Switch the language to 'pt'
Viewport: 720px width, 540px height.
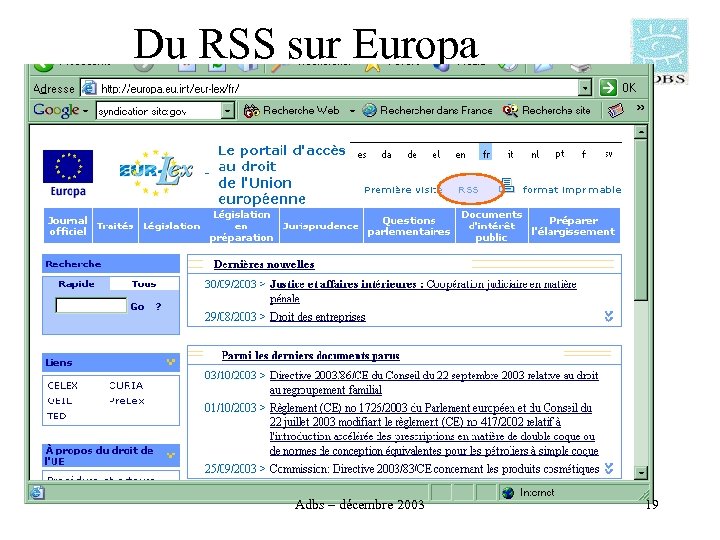(x=559, y=155)
